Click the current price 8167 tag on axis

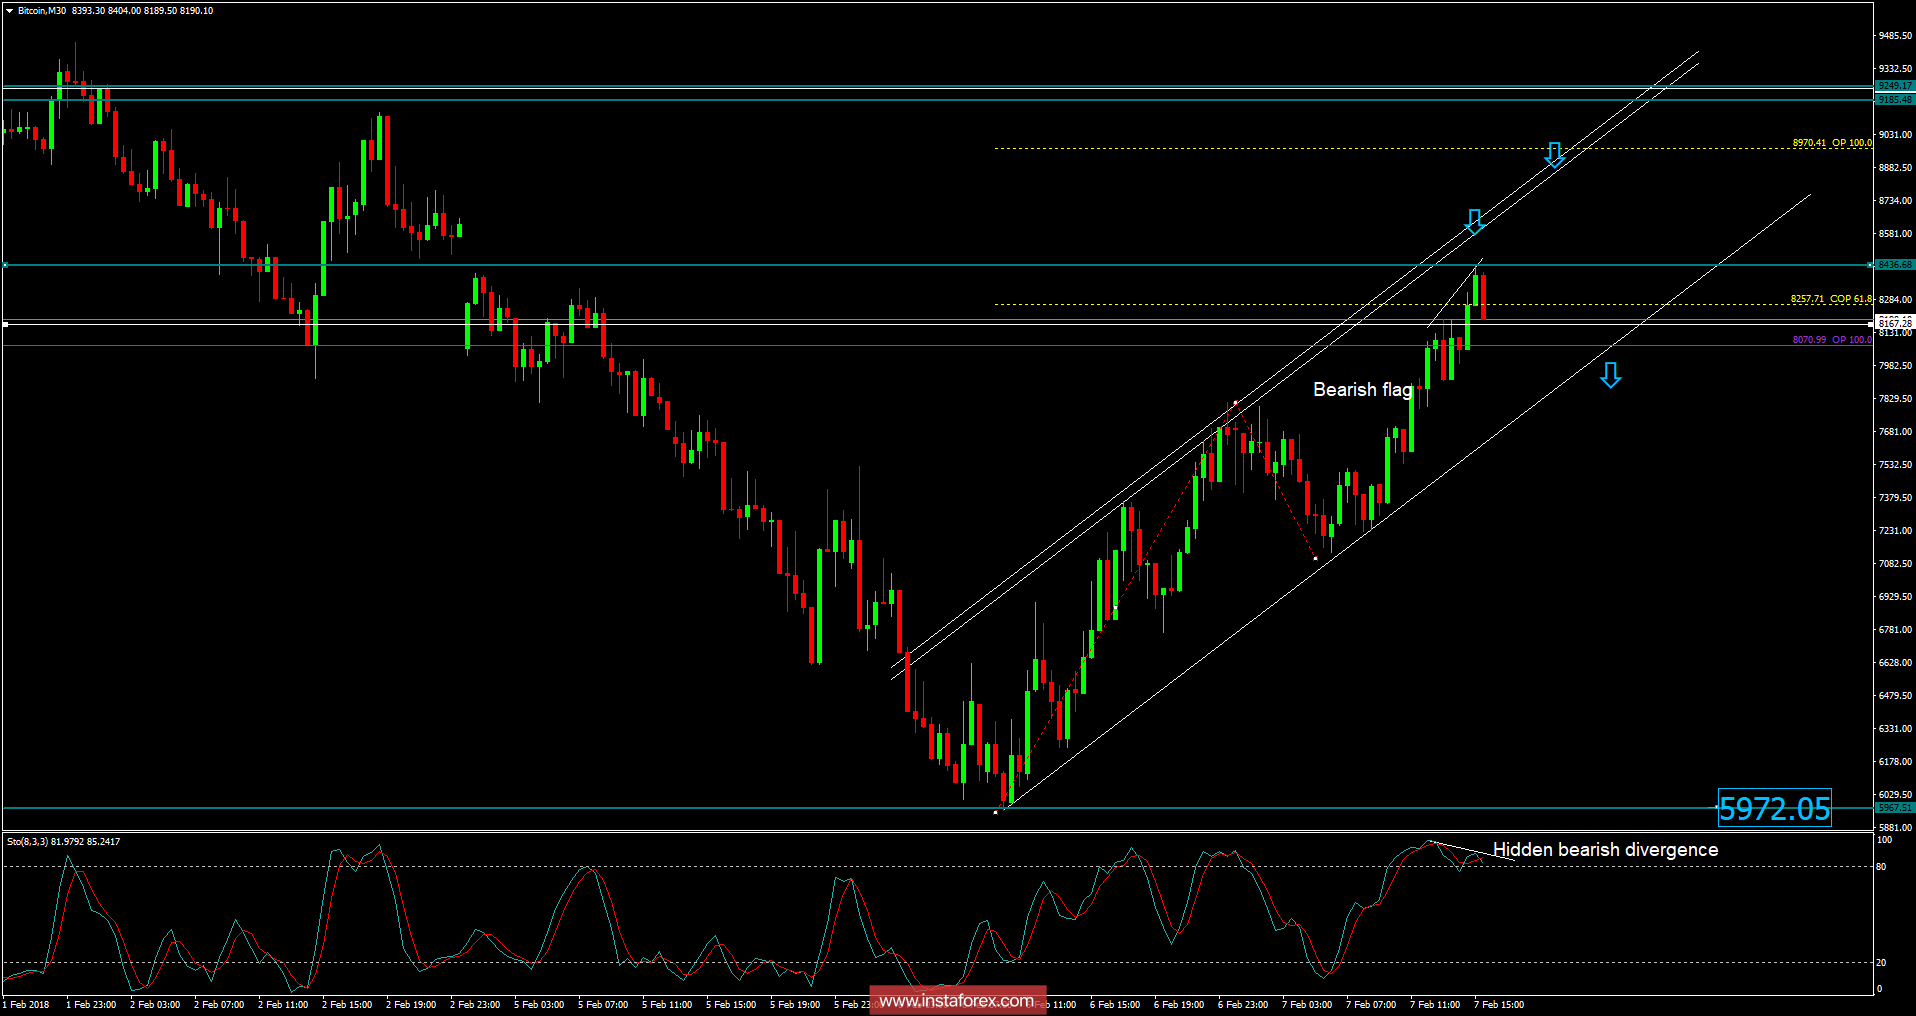(x=1895, y=322)
